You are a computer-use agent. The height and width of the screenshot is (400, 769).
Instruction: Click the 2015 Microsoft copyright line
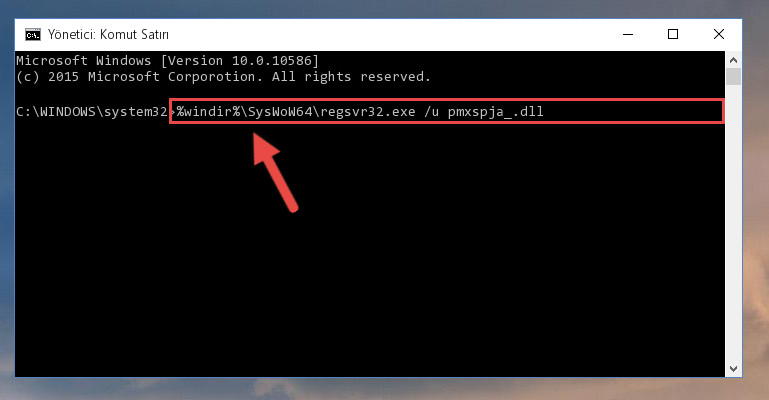[x=223, y=77]
